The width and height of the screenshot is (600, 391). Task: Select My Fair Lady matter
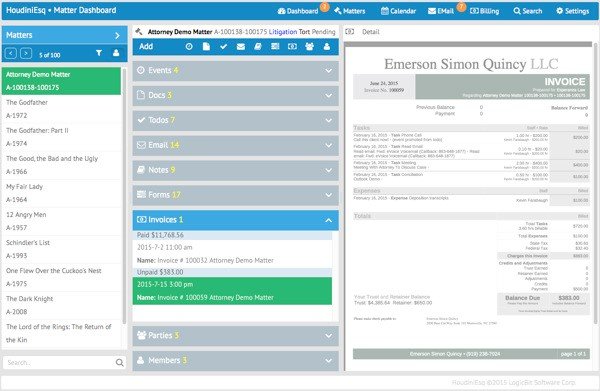coord(61,193)
